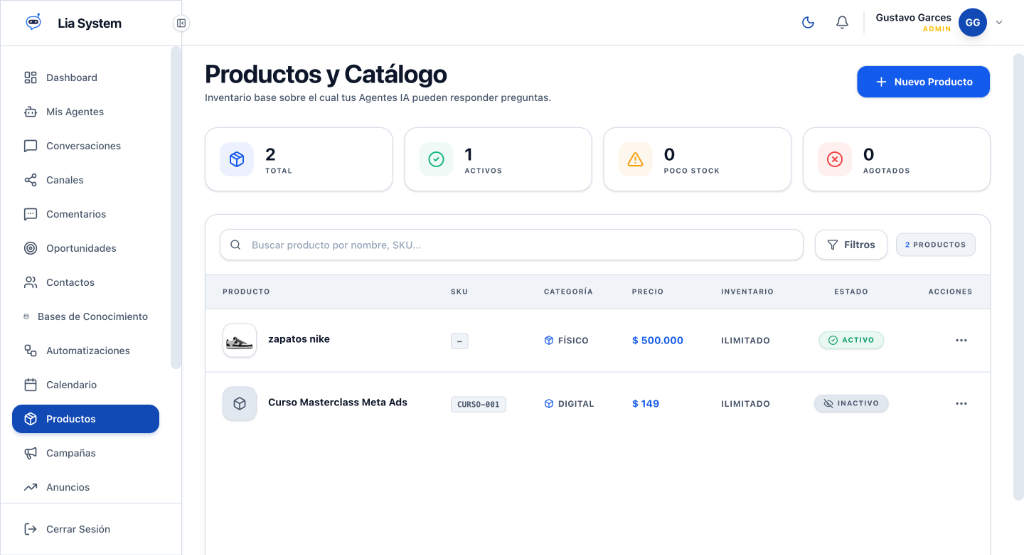Click the Lia System robot logo
The image size is (1024, 555).
[33, 22]
